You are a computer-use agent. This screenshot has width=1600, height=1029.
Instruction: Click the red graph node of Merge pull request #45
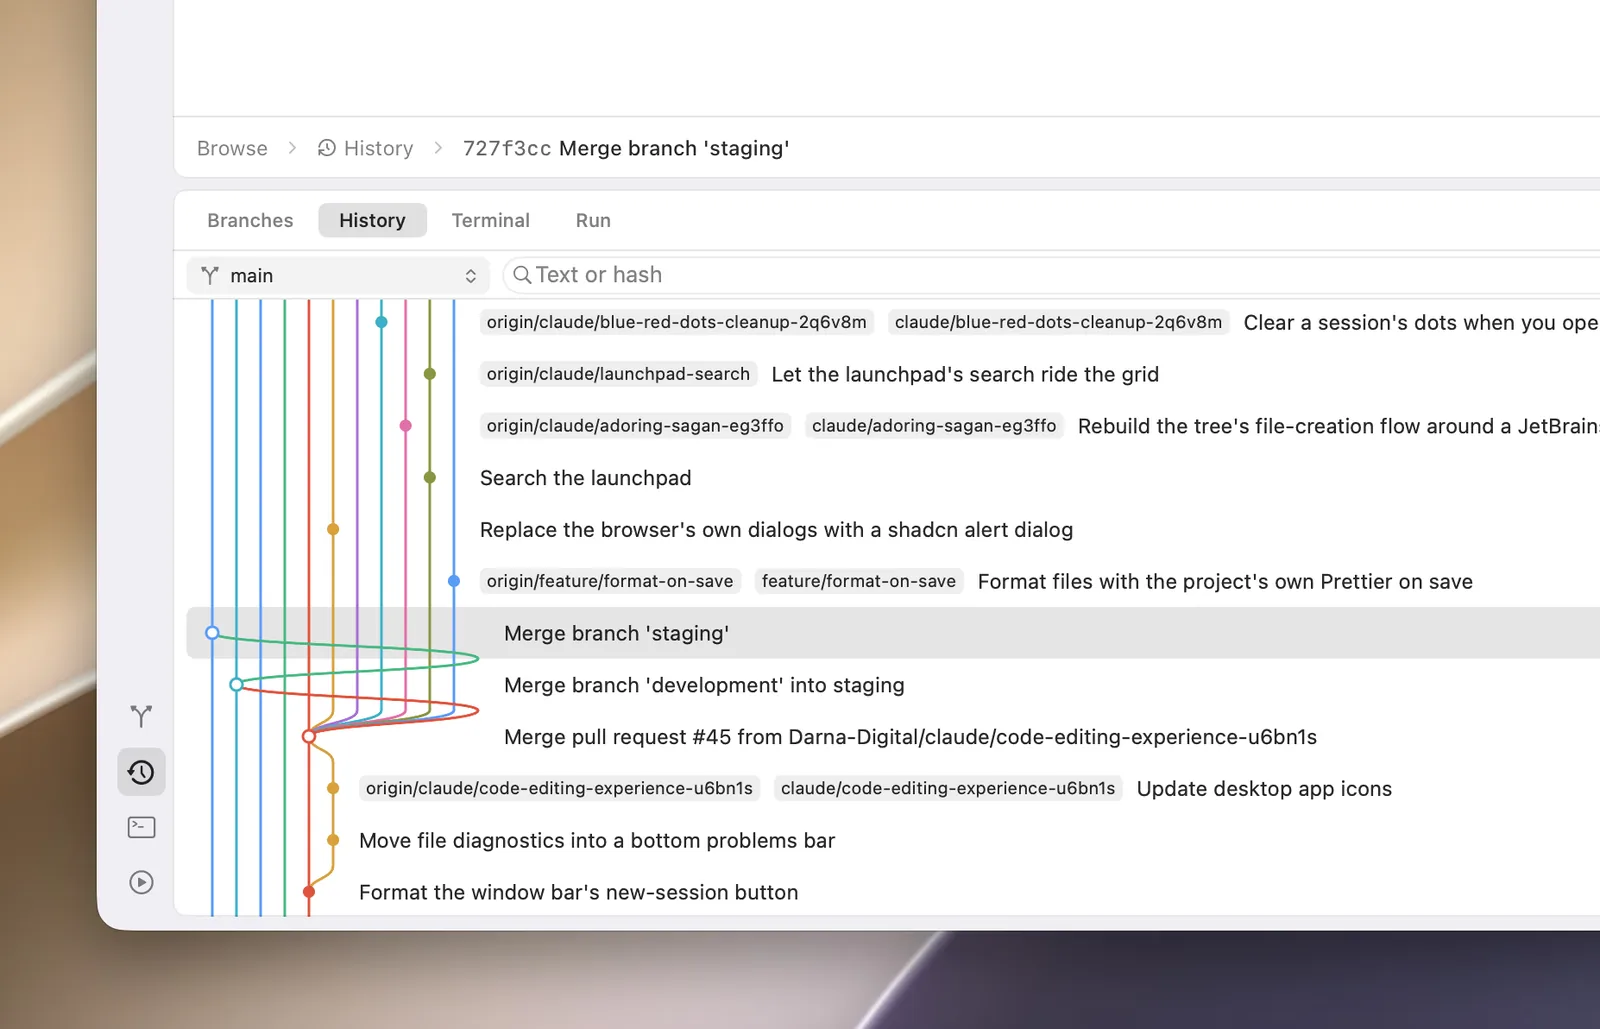309,737
